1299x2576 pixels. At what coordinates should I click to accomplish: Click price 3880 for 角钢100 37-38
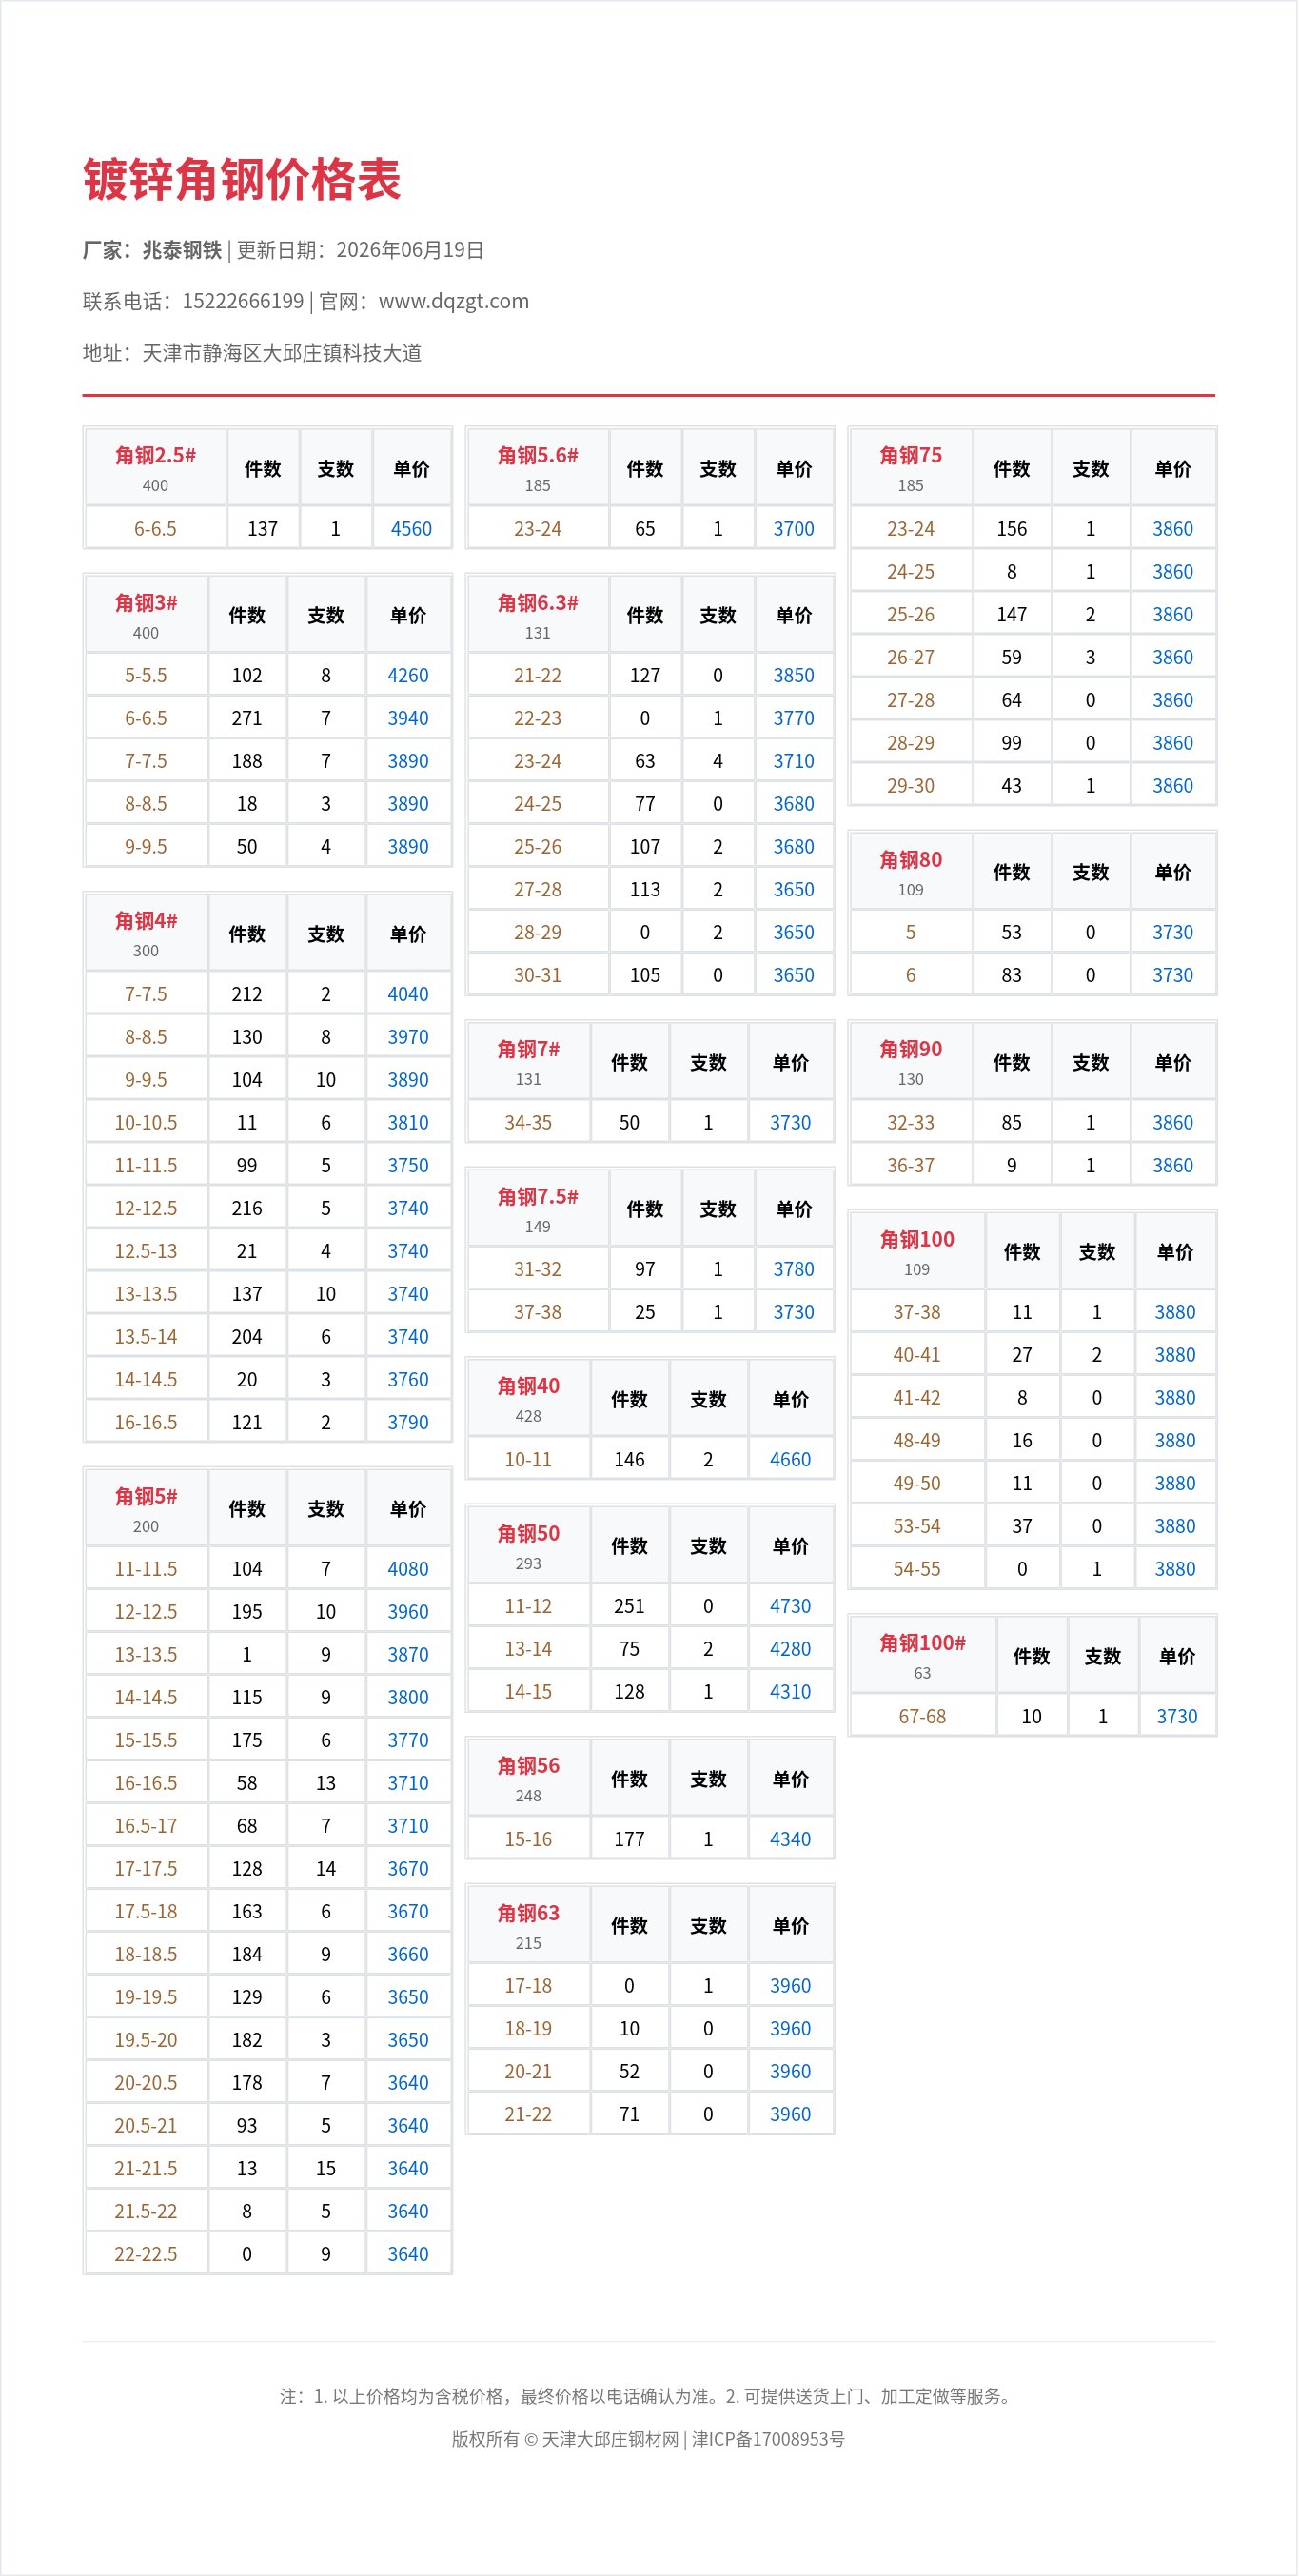(x=1175, y=1313)
